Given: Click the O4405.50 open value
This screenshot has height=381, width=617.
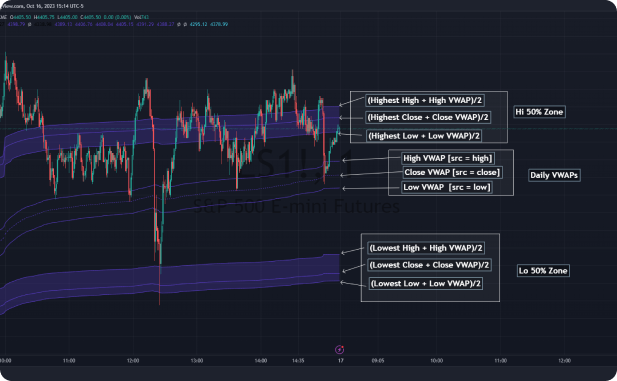Looking at the screenshot, I should tap(20, 17).
